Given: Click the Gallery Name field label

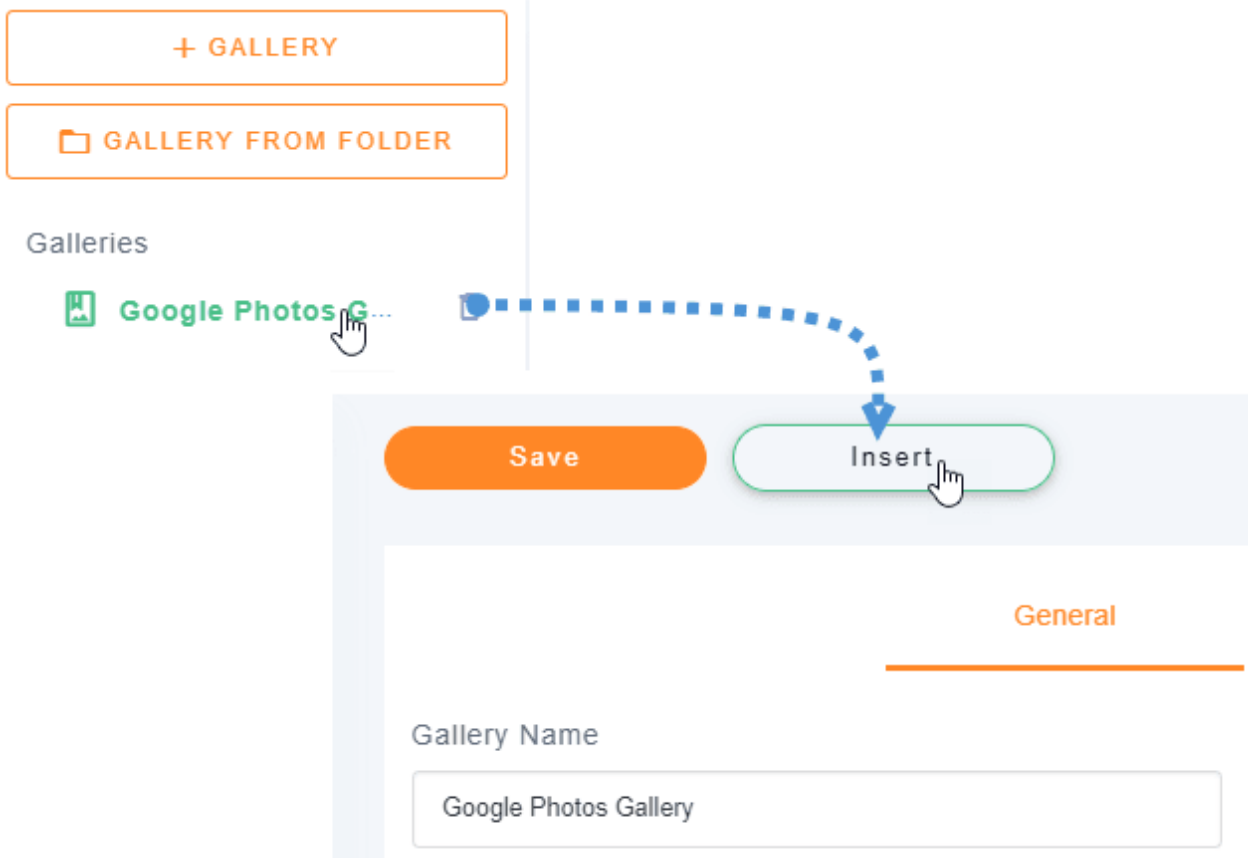Looking at the screenshot, I should (505, 735).
